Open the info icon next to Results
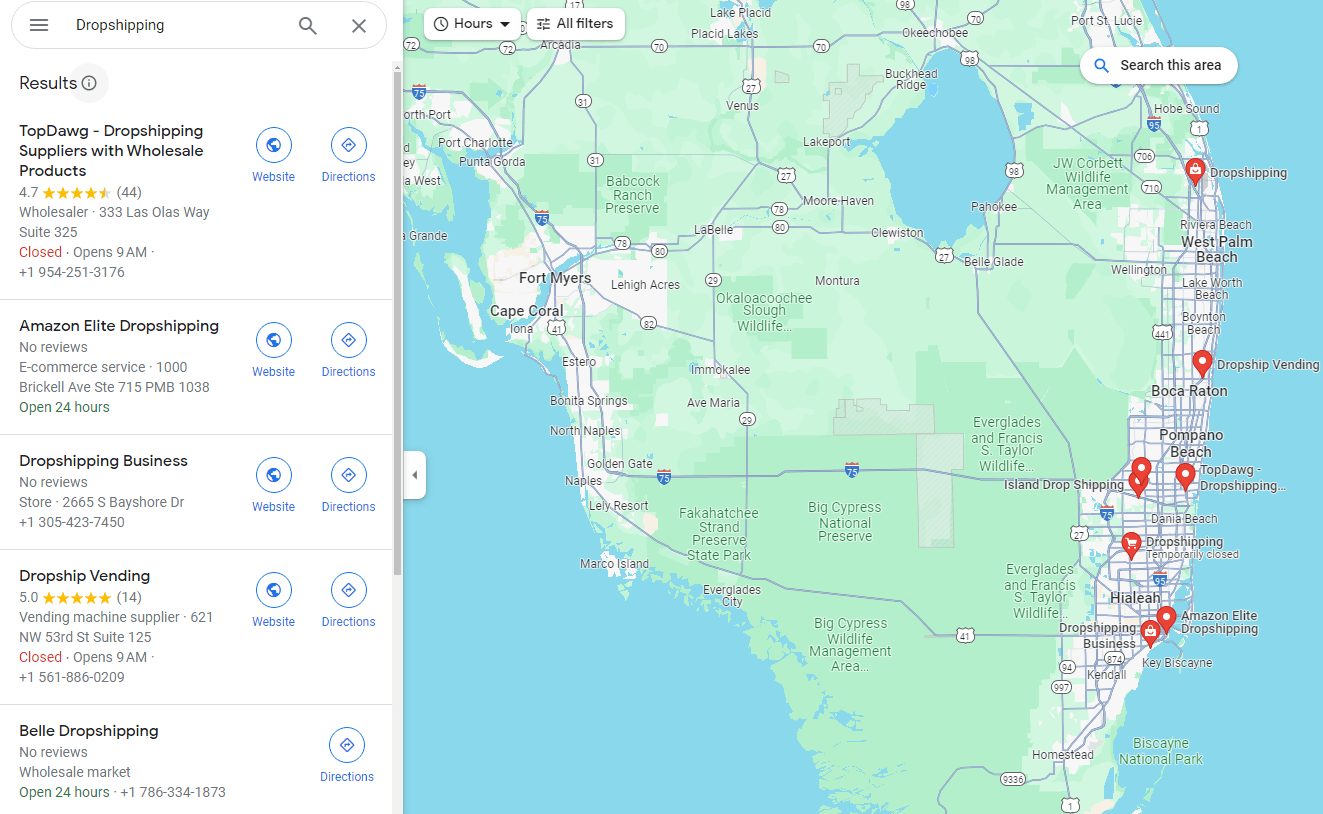Viewport: 1323px width, 814px height. point(89,83)
